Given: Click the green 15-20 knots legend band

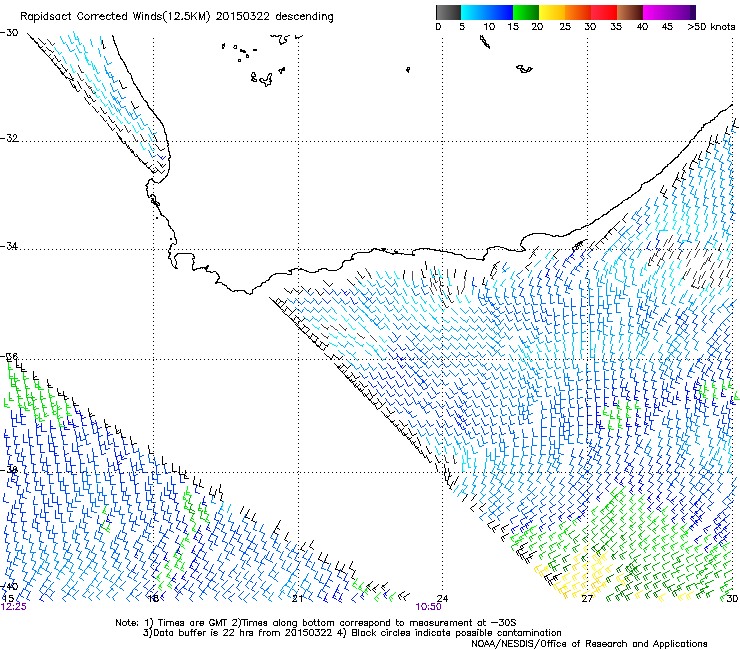Looking at the screenshot, I should (526, 12).
